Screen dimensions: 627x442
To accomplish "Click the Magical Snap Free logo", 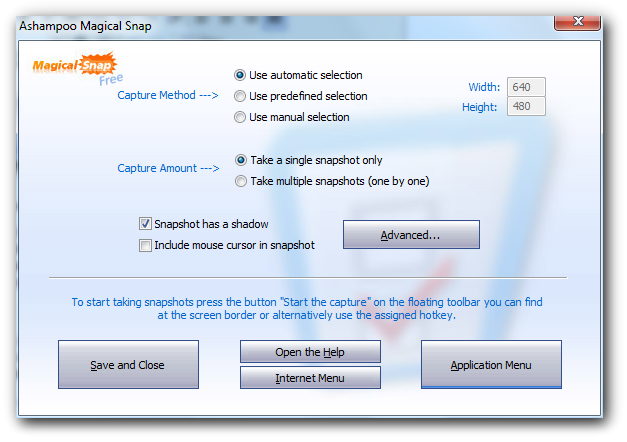I will pos(78,68).
